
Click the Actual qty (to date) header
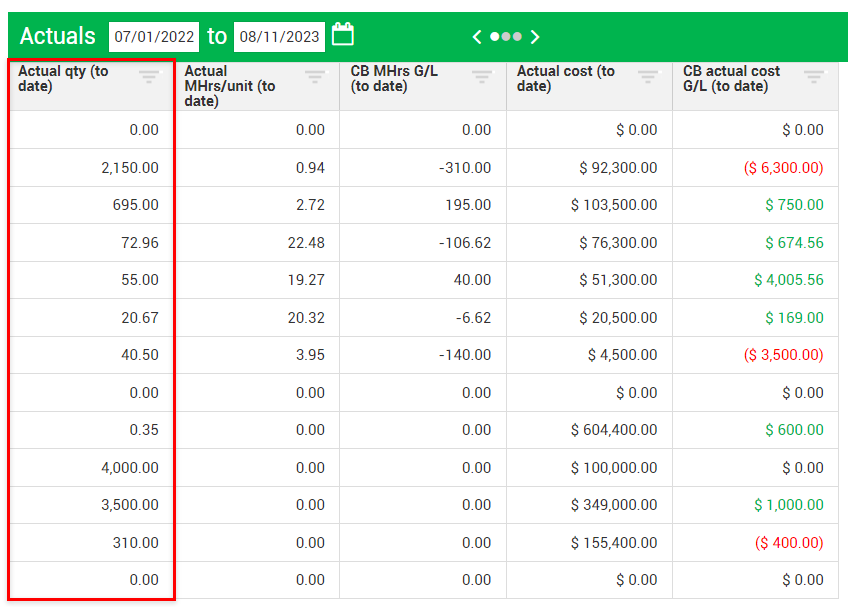[64, 79]
